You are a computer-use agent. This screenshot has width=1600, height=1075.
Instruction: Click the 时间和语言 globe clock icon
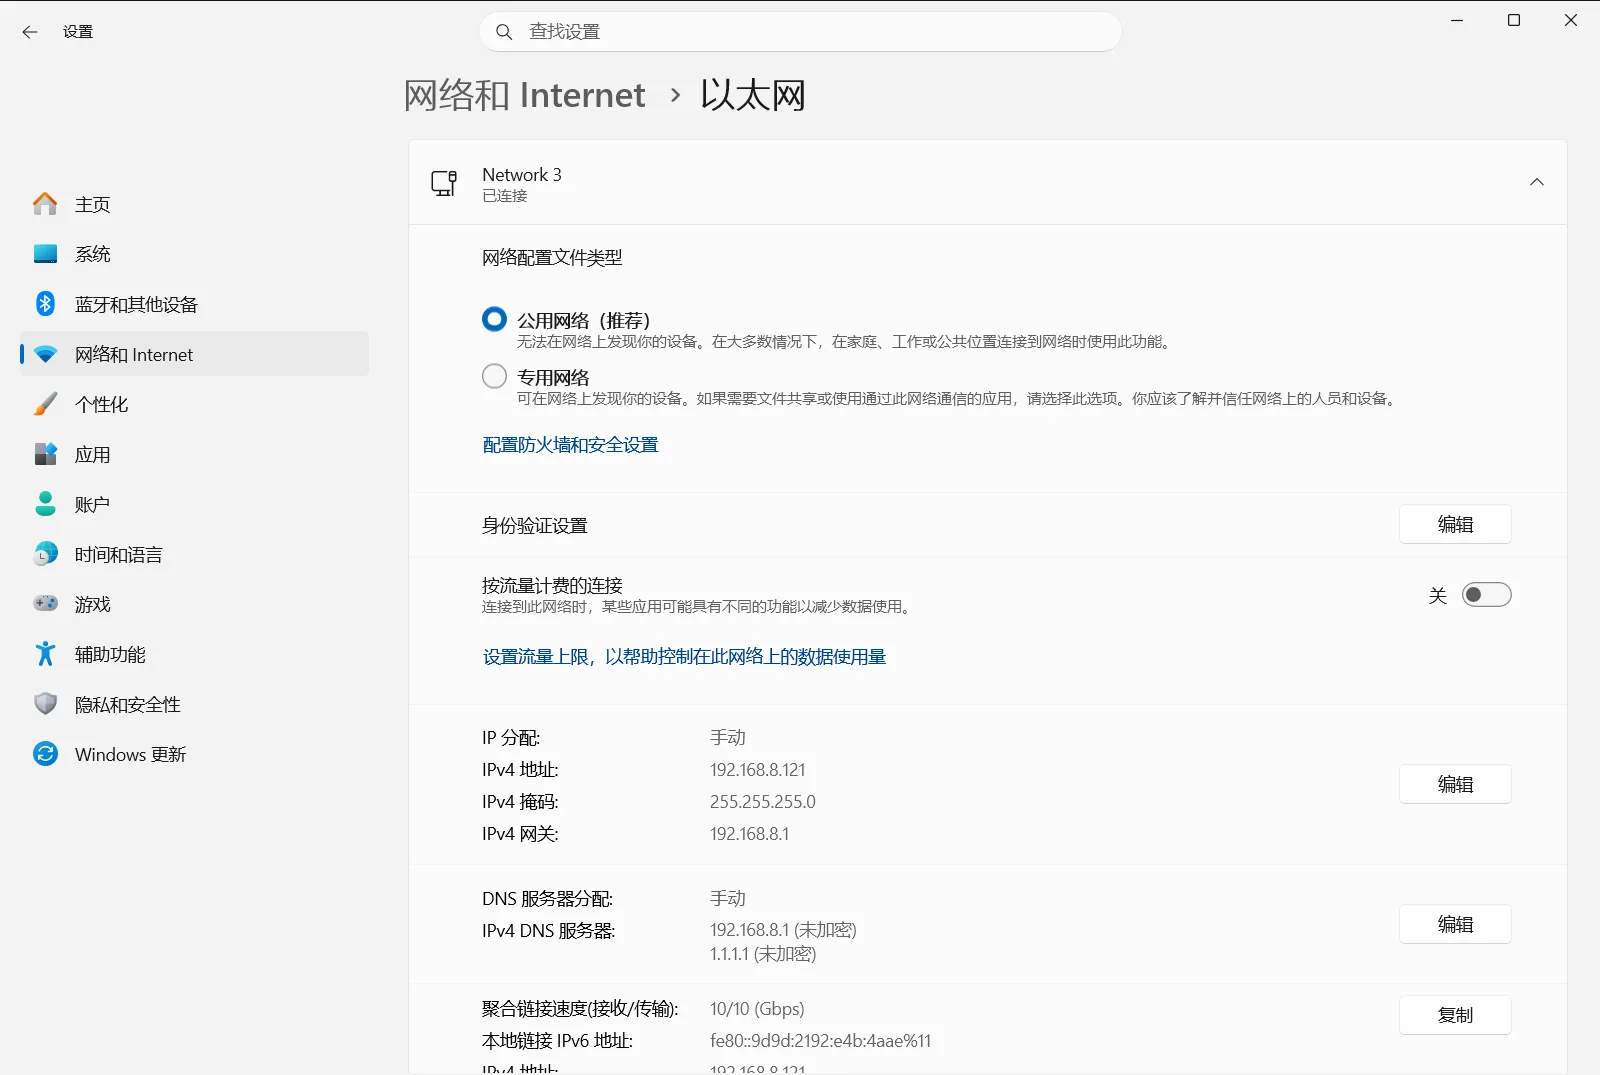pyautogui.click(x=45, y=554)
